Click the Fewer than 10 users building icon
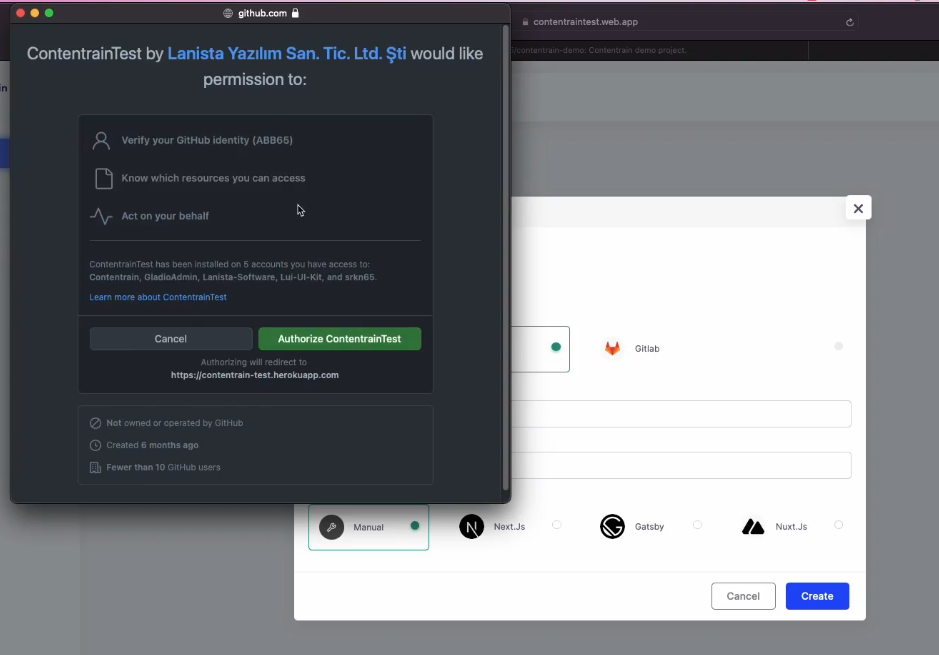Screen dimensions: 939x655 (95, 468)
